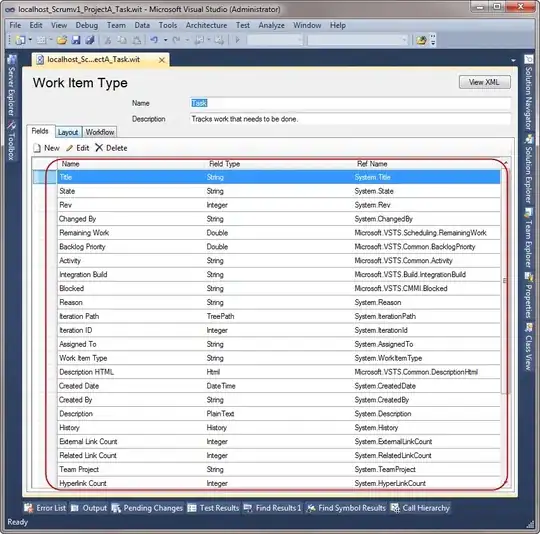Open Find Symbol Results panel
The width and height of the screenshot is (540, 534).
(x=346, y=508)
